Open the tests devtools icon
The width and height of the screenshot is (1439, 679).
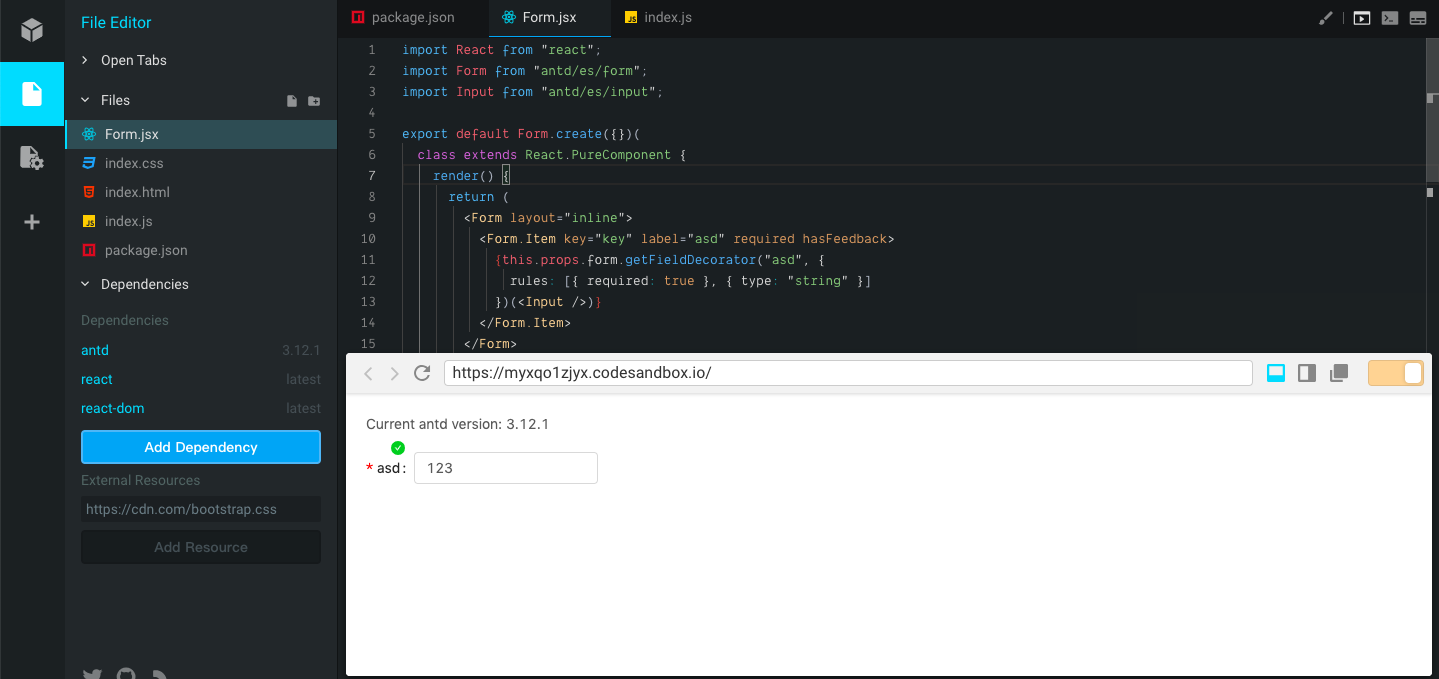coord(1417,17)
